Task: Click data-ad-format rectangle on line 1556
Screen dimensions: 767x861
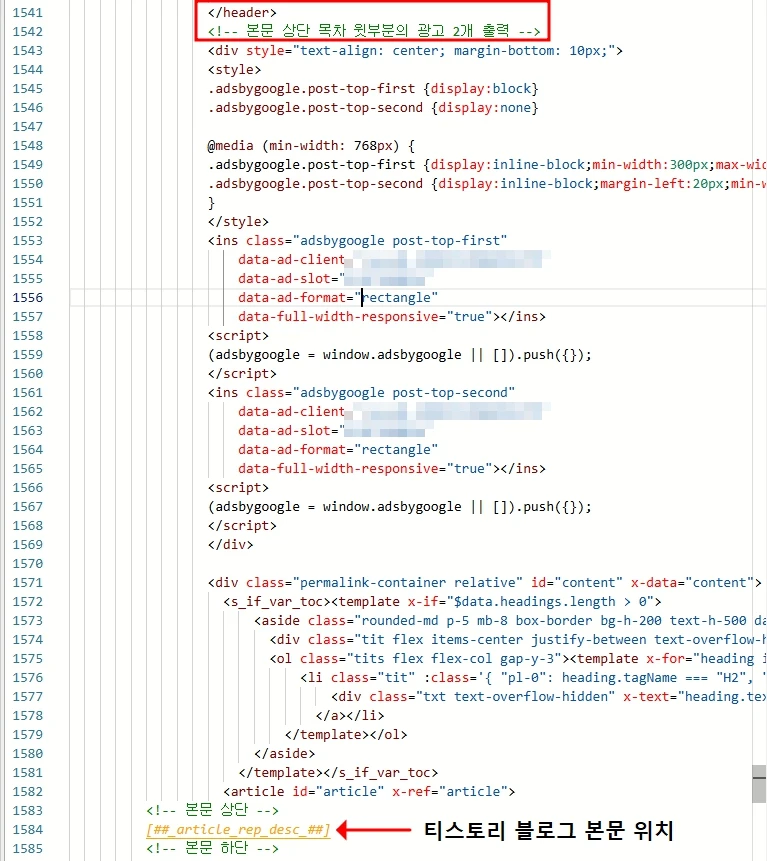Action: point(338,298)
